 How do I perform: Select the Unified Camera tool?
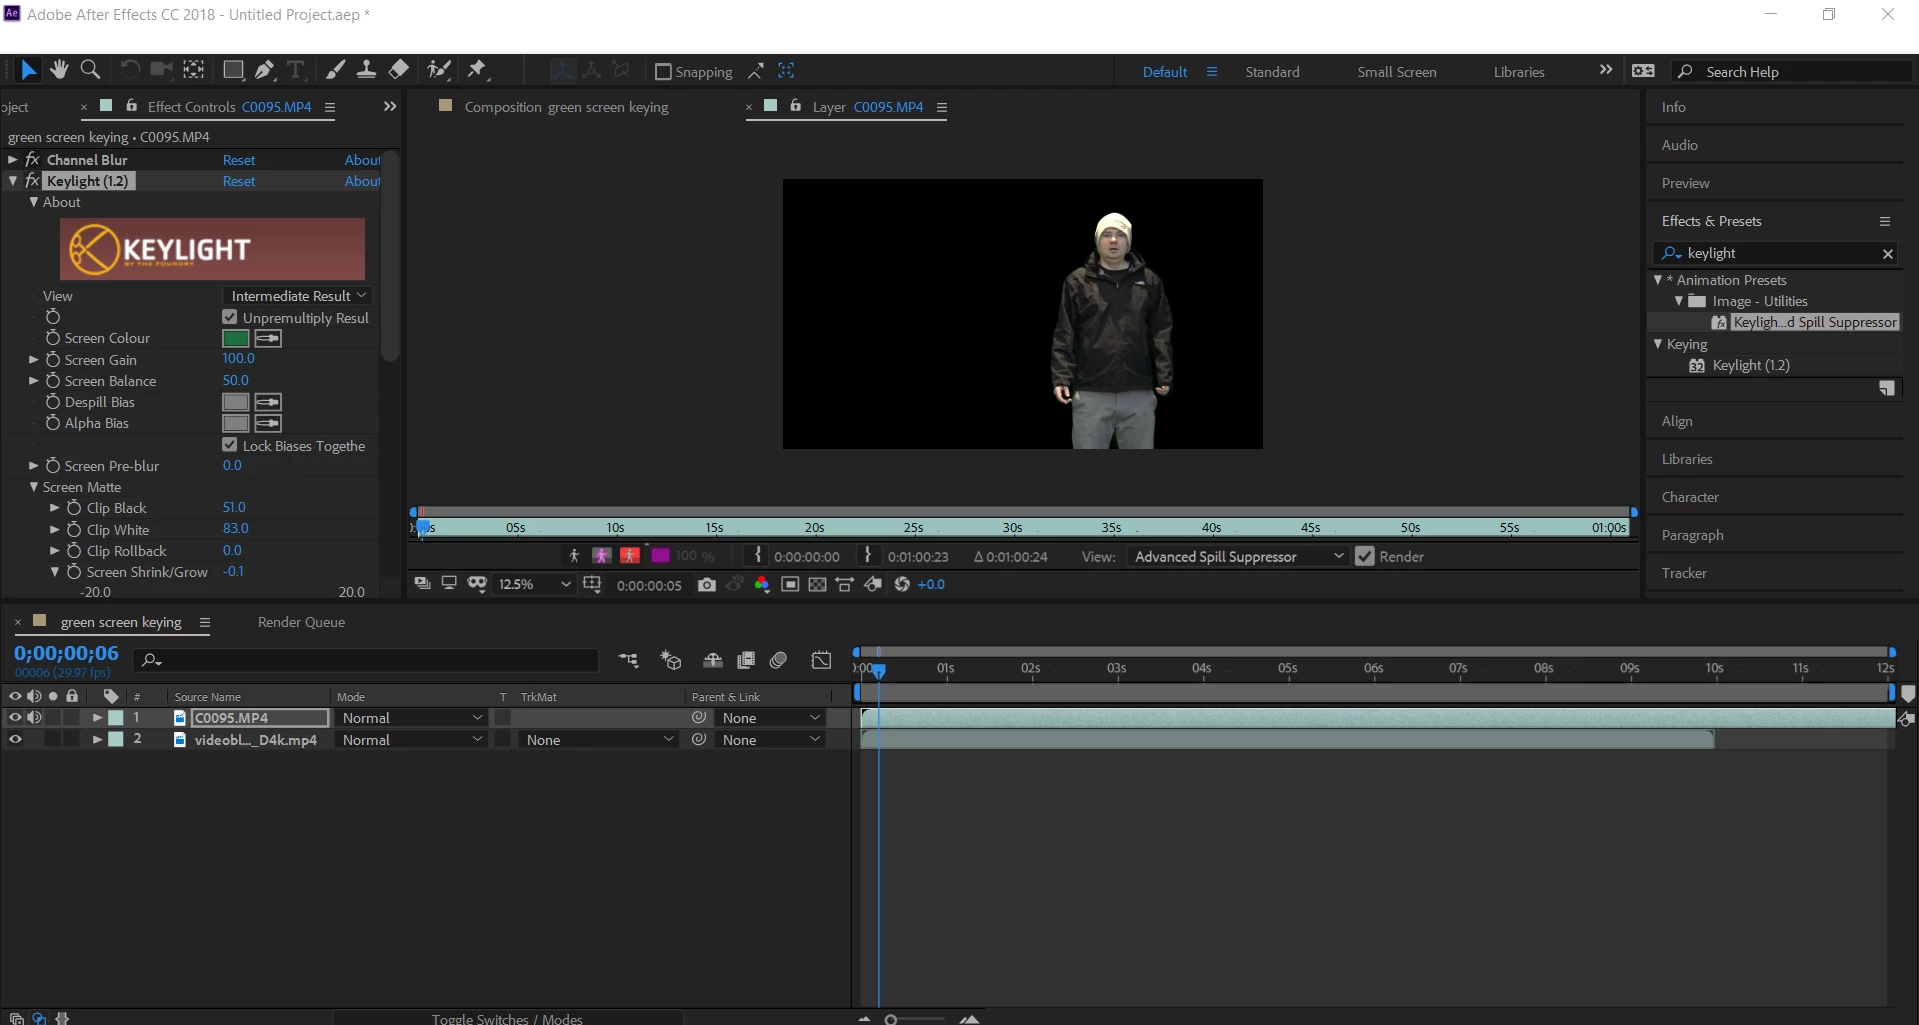click(161, 70)
